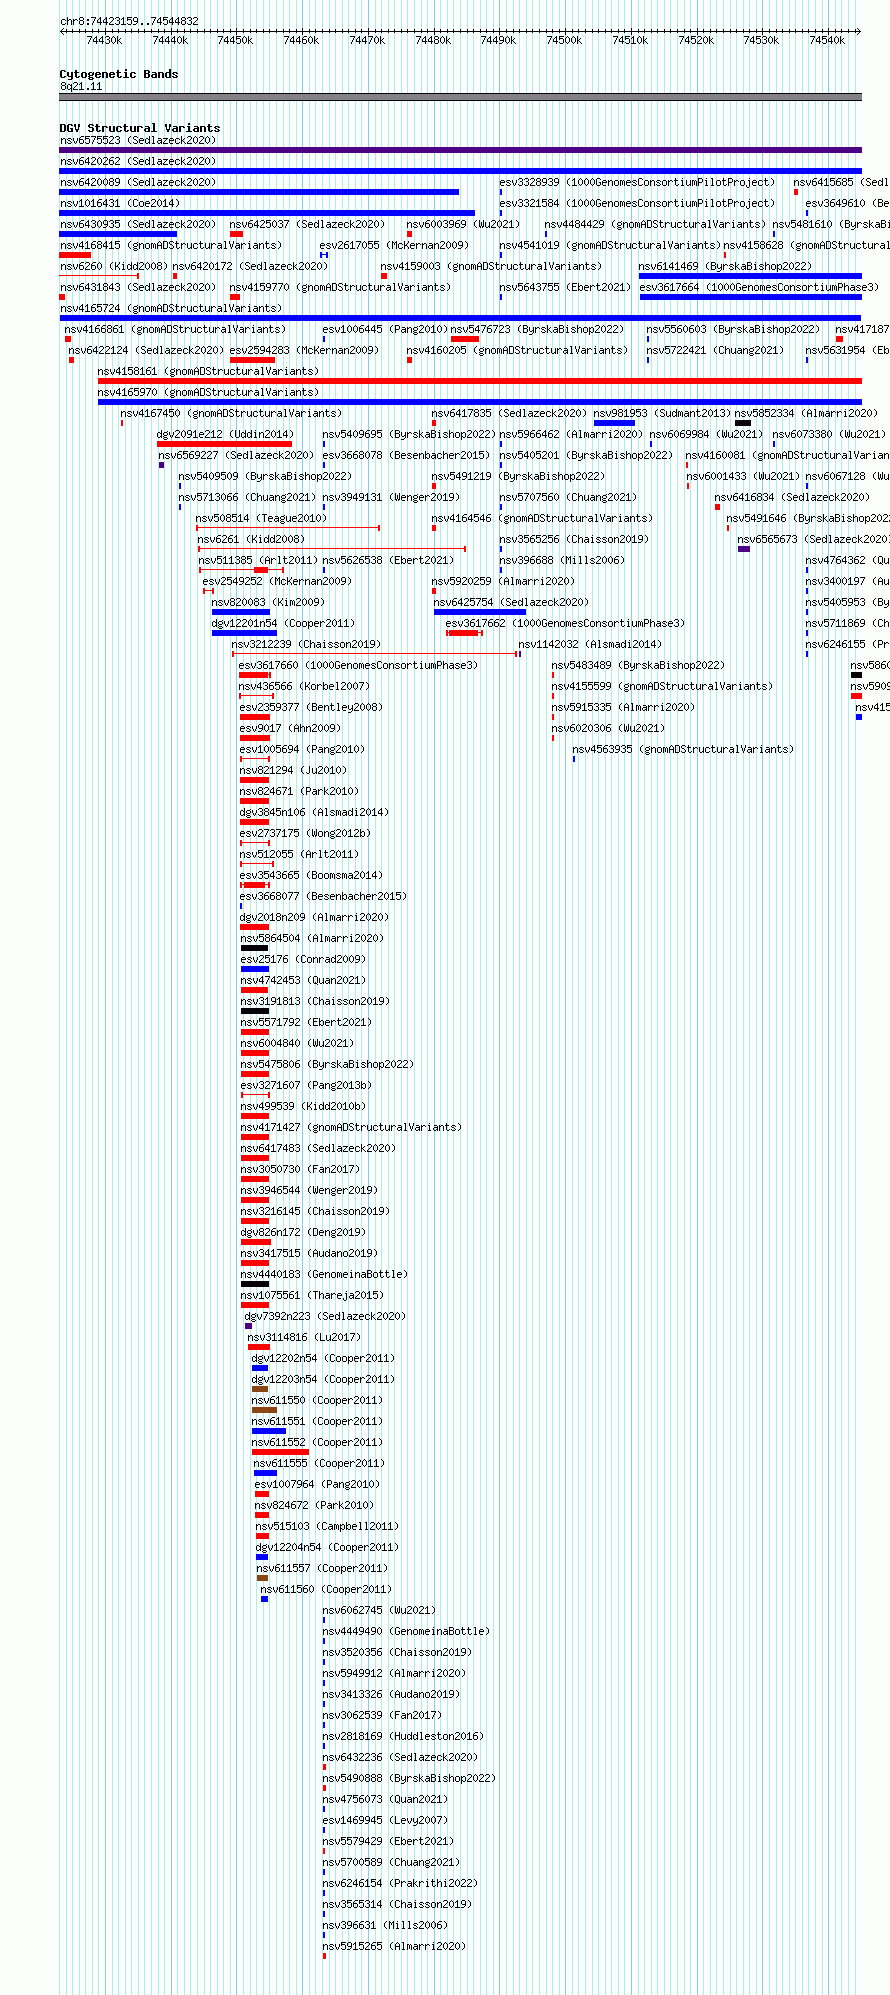Select nsv2818169 (Huddleston2016) variant
This screenshot has width=890, height=1995.
[403, 1736]
